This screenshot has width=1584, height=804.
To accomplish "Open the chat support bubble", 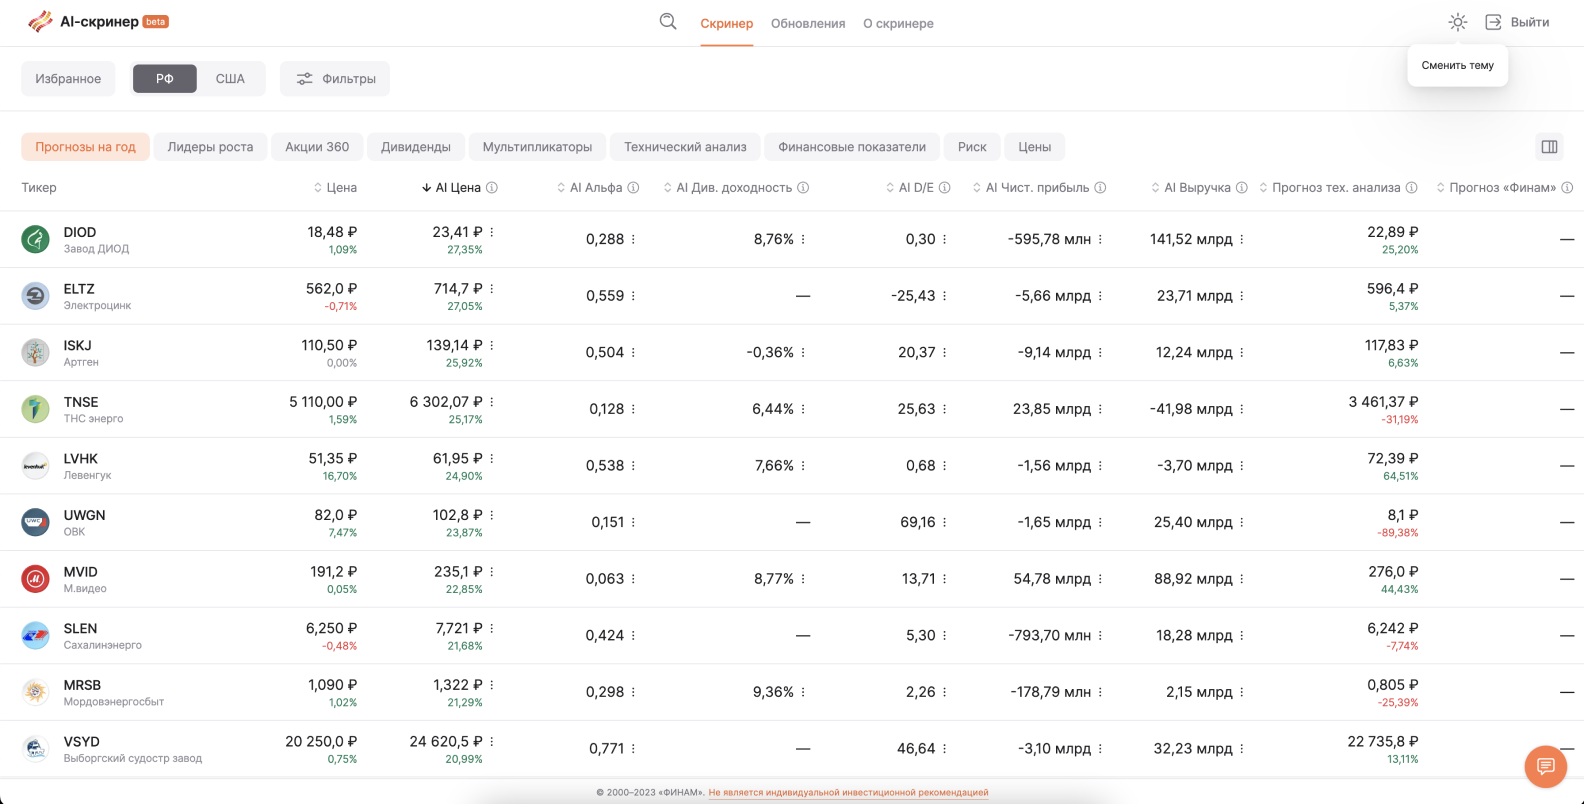I will pyautogui.click(x=1545, y=766).
